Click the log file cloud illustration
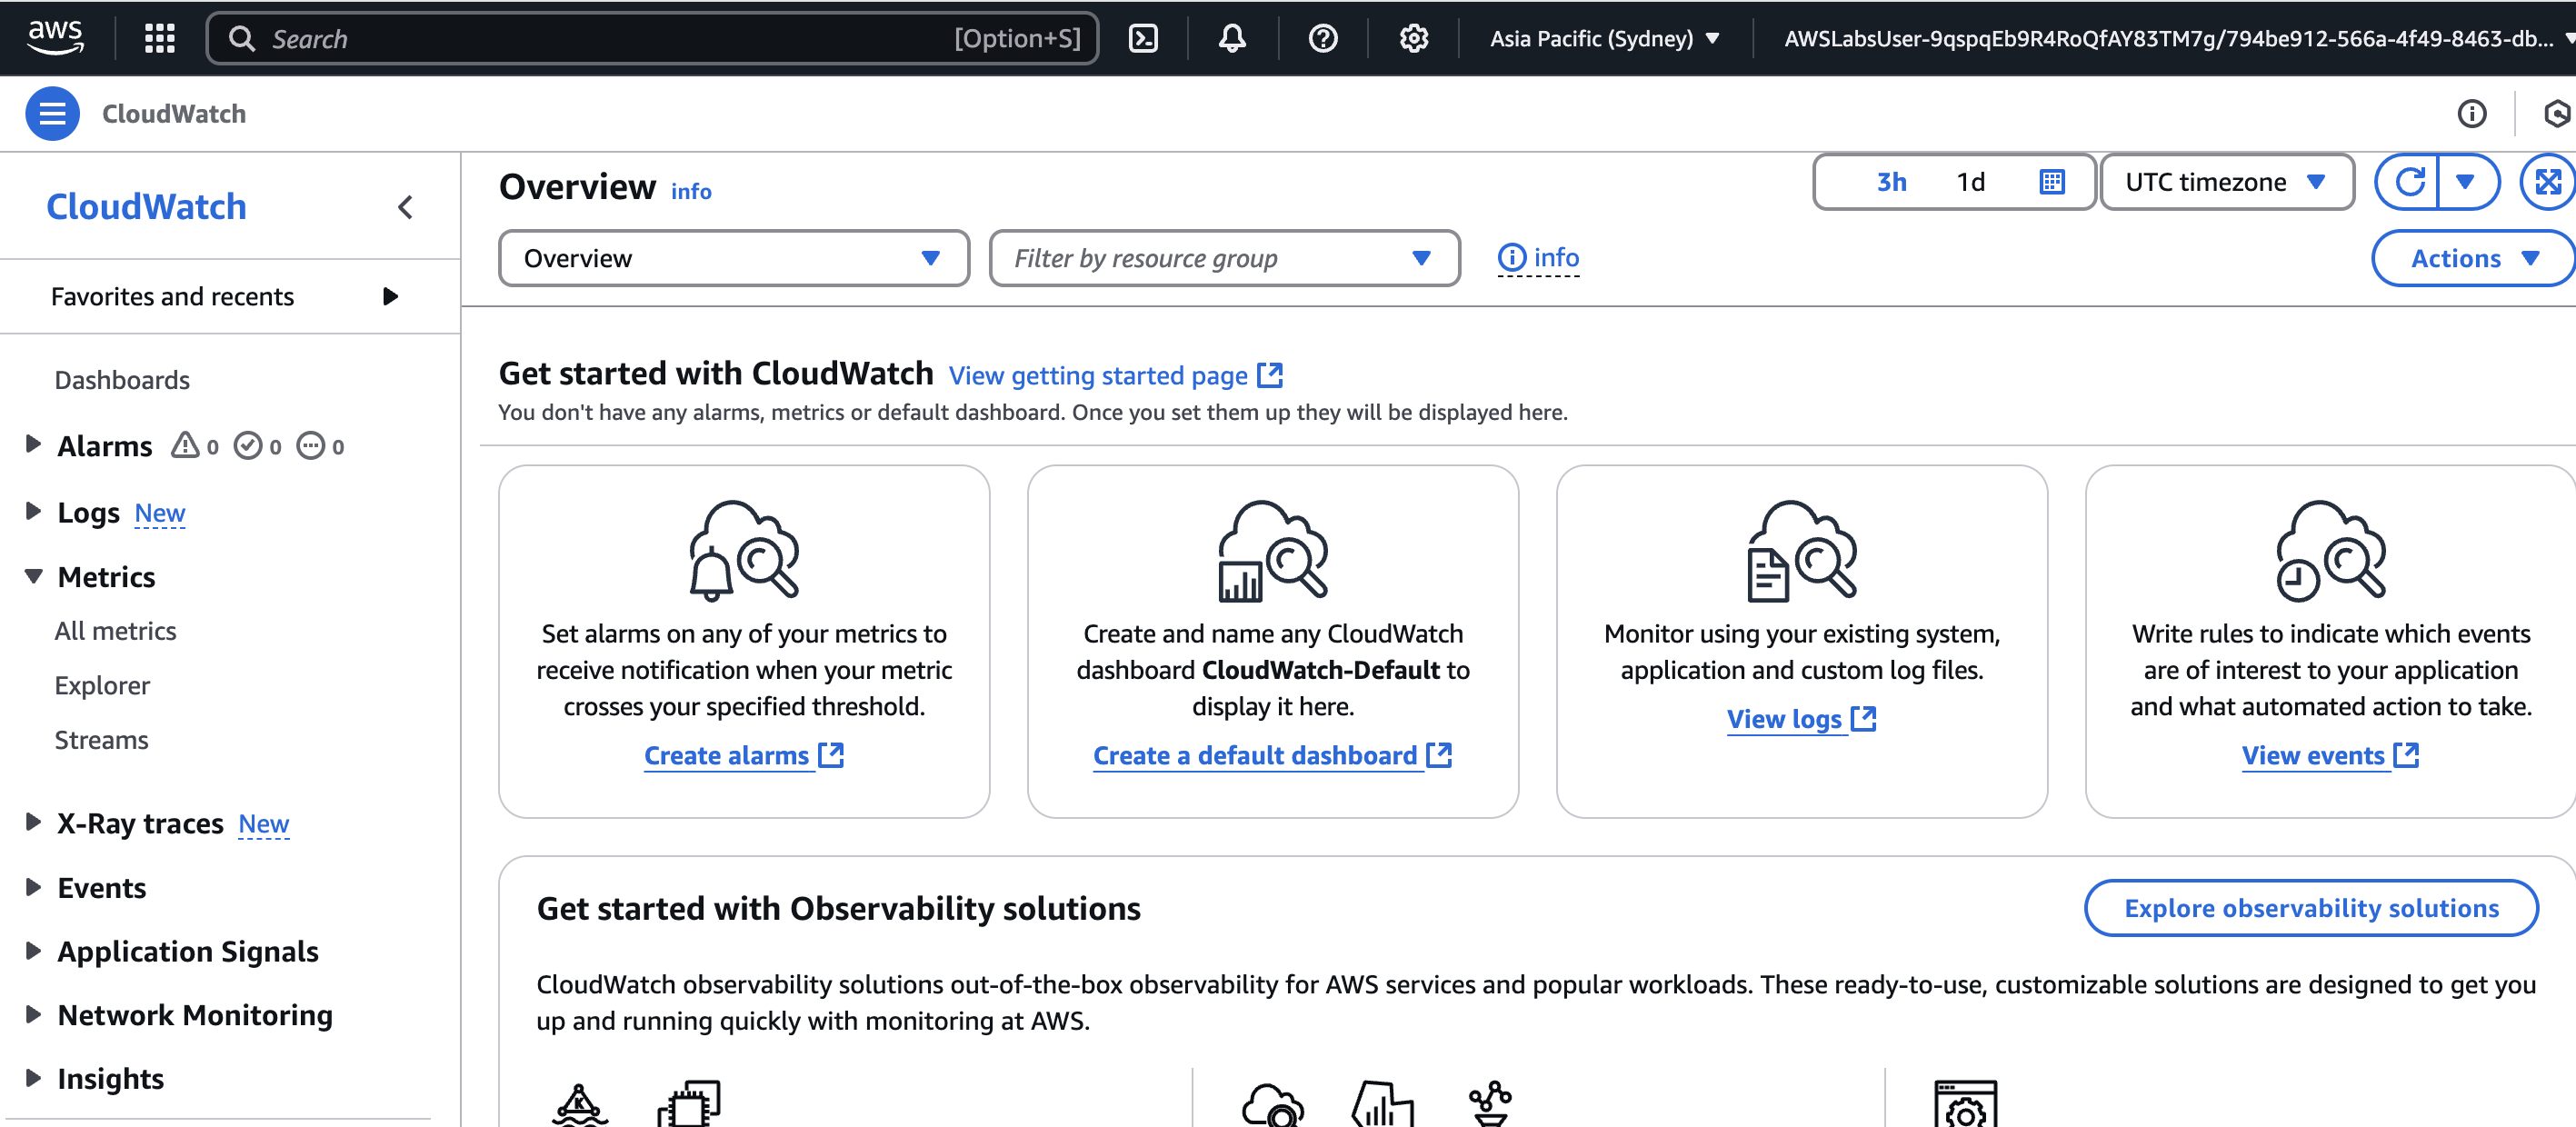2576x1127 pixels. click(x=1802, y=551)
